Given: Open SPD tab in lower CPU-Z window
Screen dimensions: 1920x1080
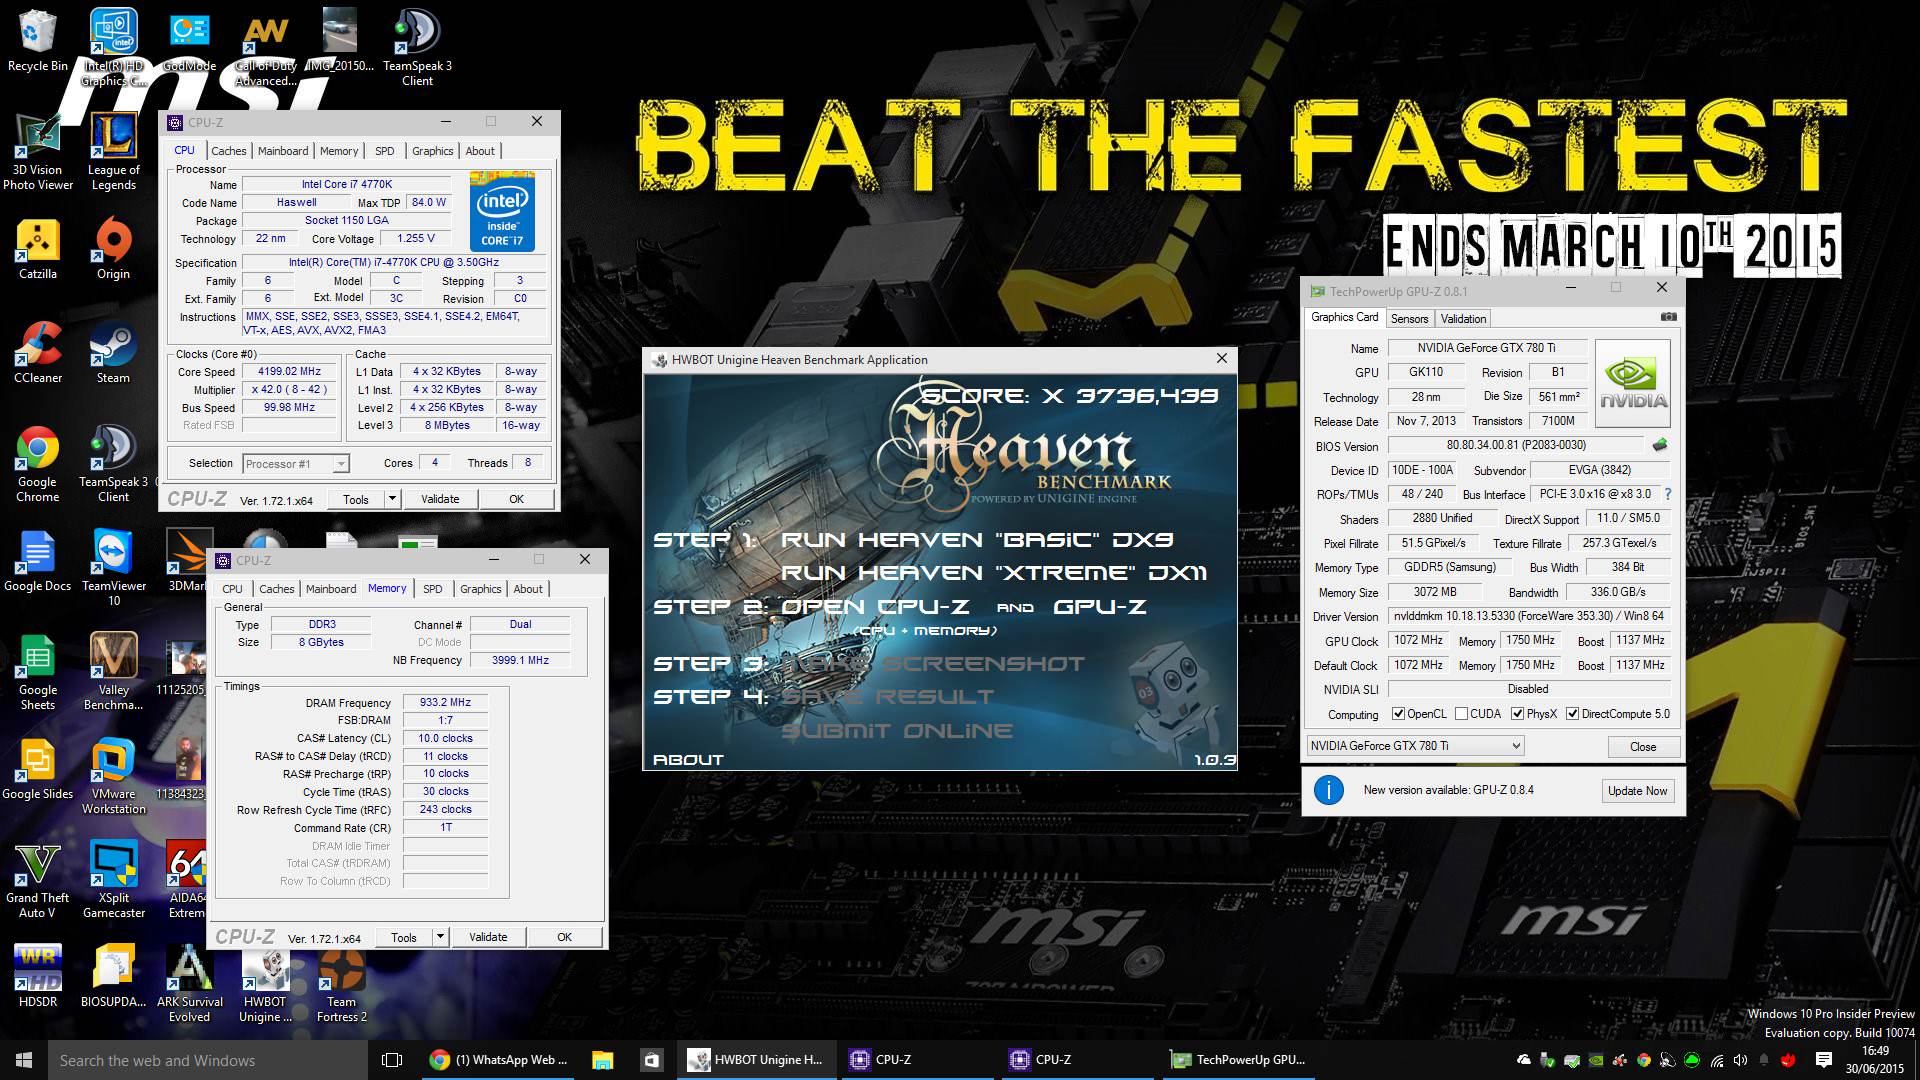Looking at the screenshot, I should (432, 589).
